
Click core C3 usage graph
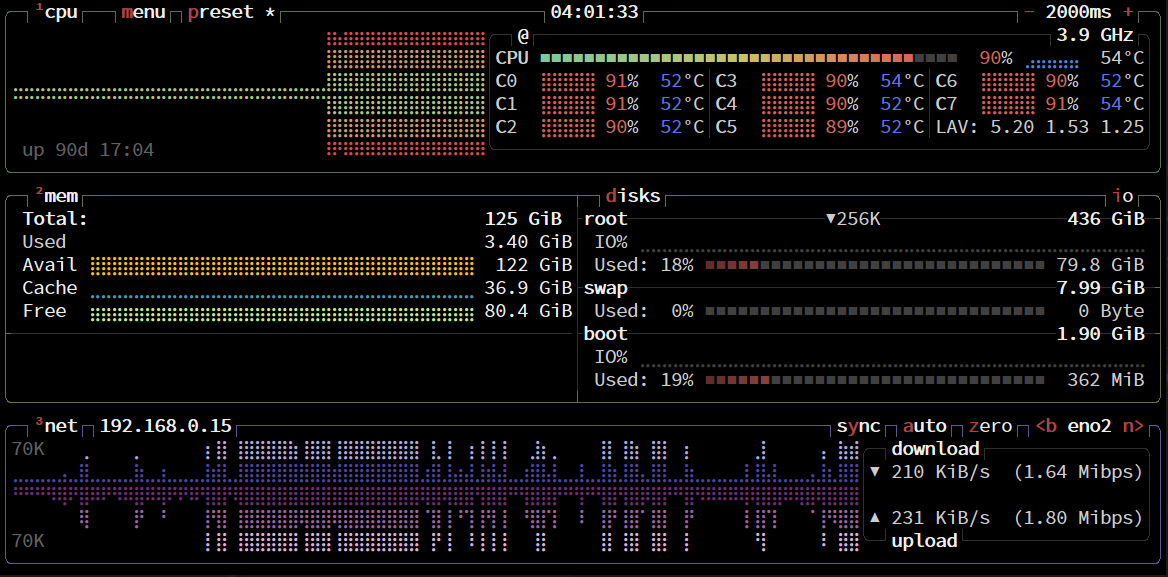point(787,81)
